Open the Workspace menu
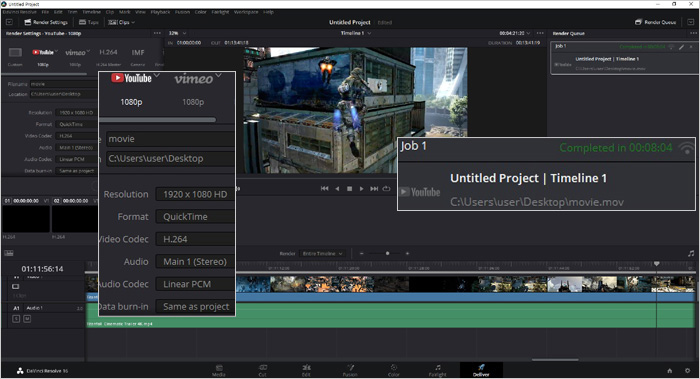Image resolution: width=700 pixels, height=379 pixels. tap(246, 12)
